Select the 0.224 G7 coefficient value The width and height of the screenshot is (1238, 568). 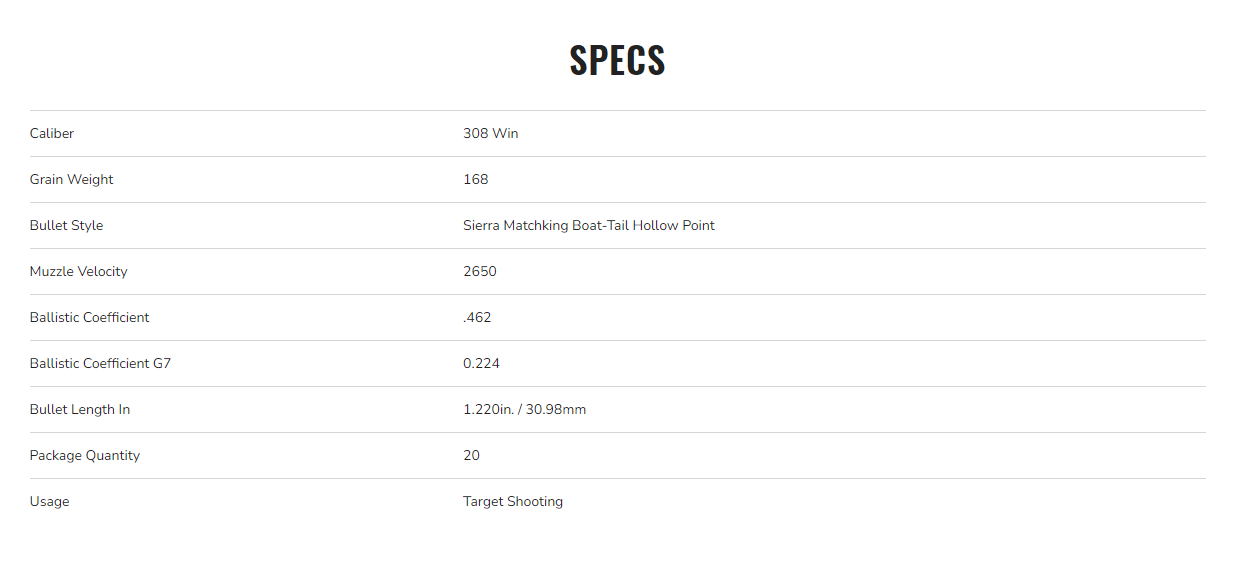(x=481, y=364)
